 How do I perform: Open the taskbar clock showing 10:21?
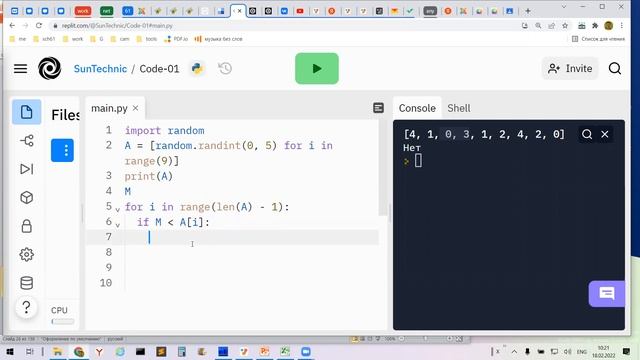(603, 351)
